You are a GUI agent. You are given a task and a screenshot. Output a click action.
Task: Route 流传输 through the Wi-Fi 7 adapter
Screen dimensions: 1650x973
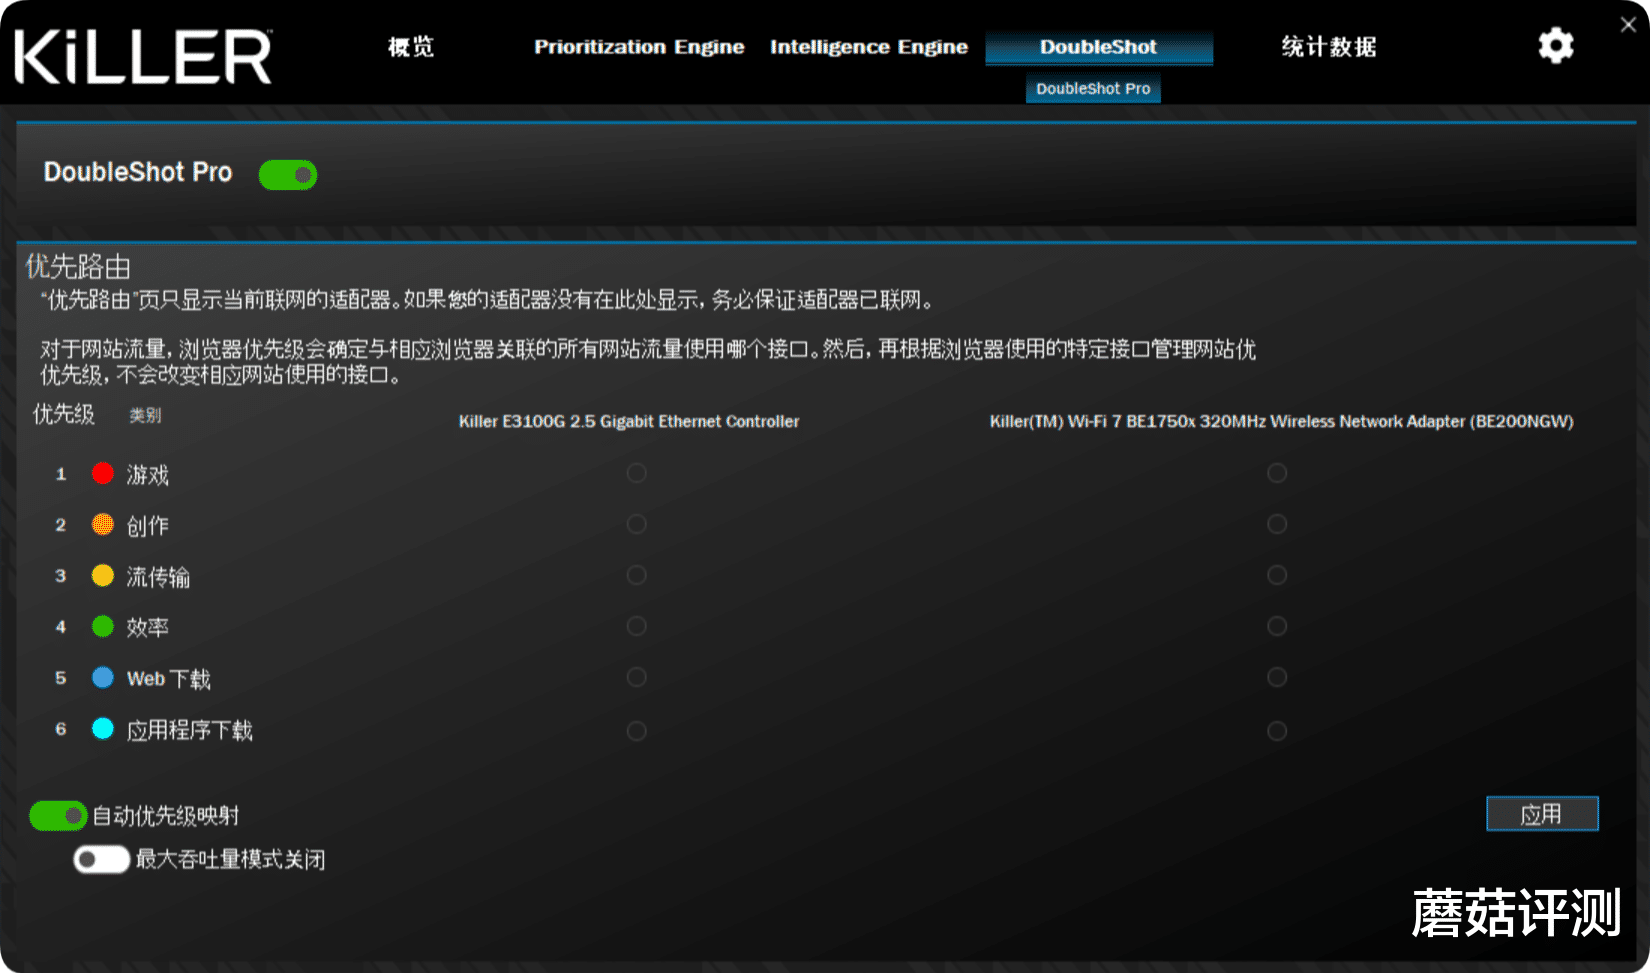1277,575
